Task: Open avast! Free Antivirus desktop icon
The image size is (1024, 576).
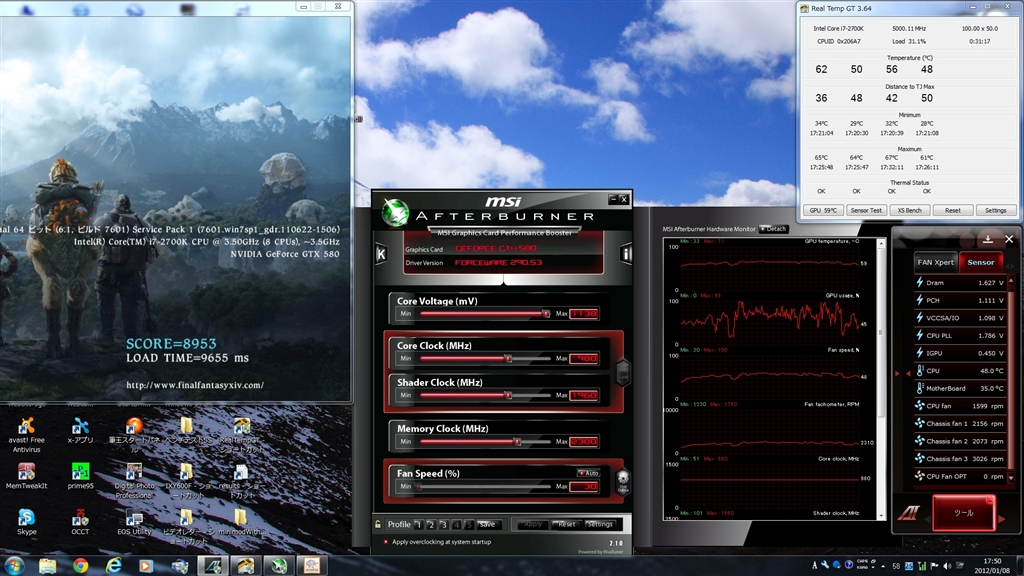Action: pyautogui.click(x=26, y=435)
